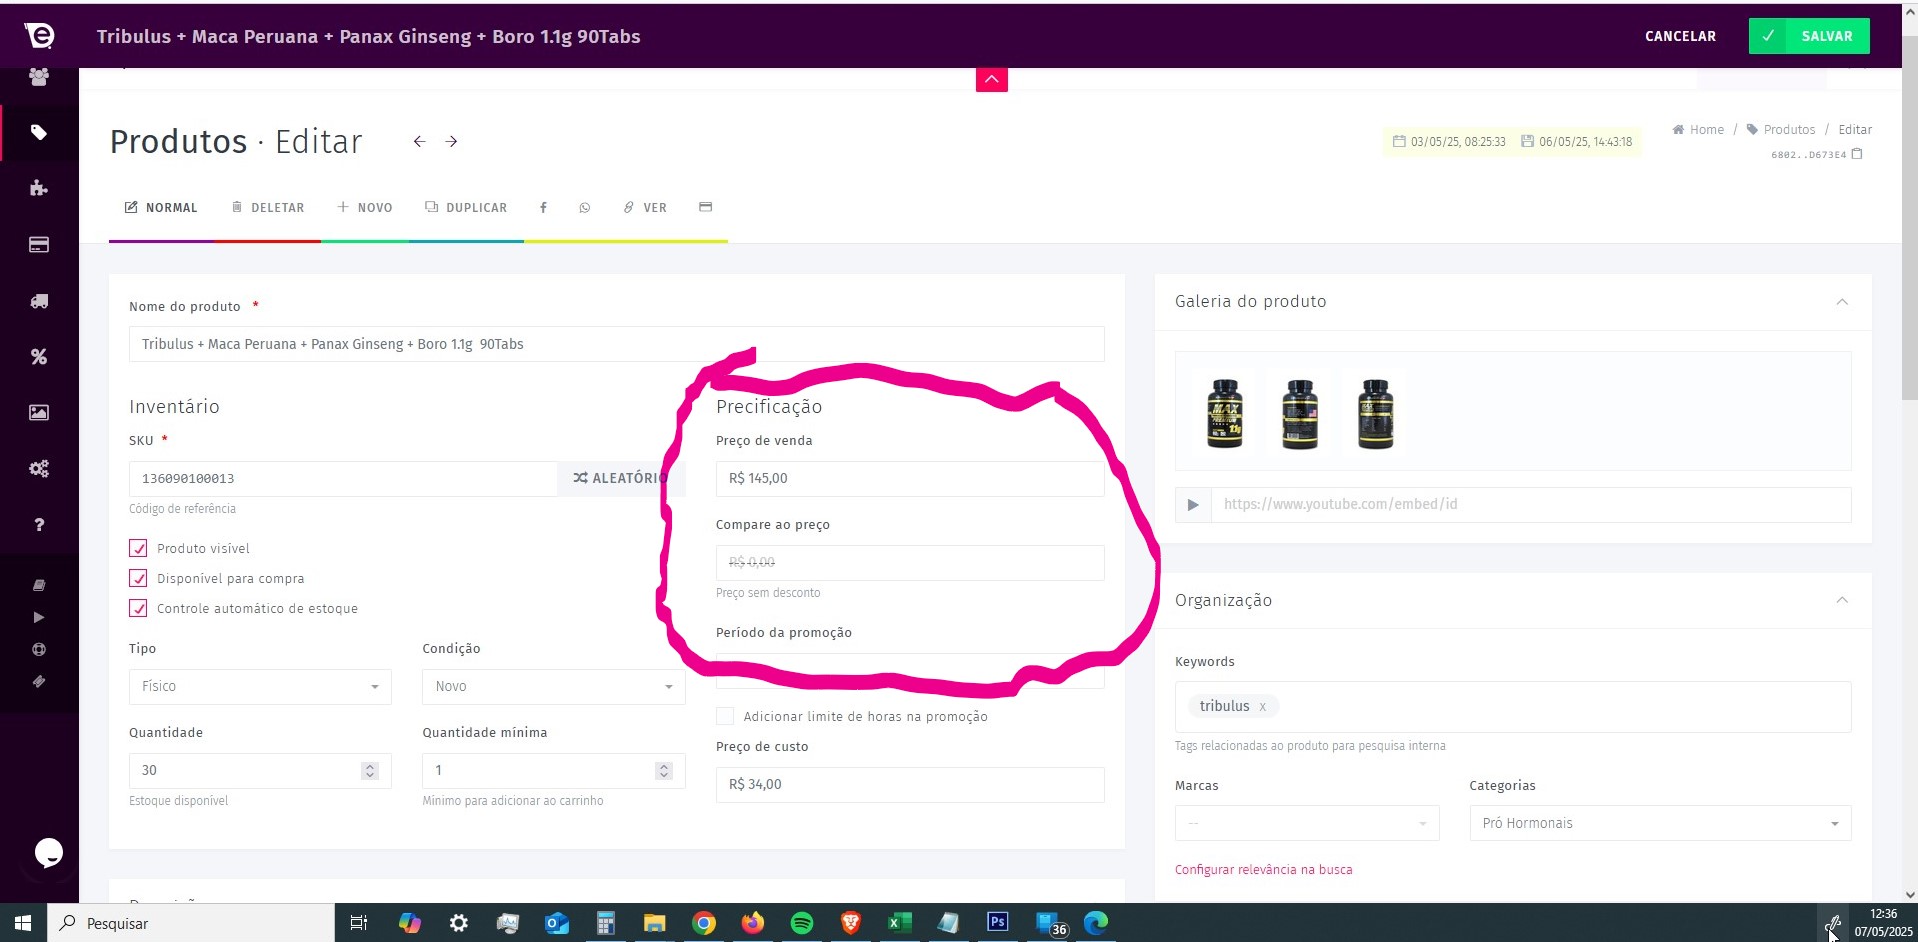Click the Preço de custo field
This screenshot has height=942, width=1918.
coord(910,785)
